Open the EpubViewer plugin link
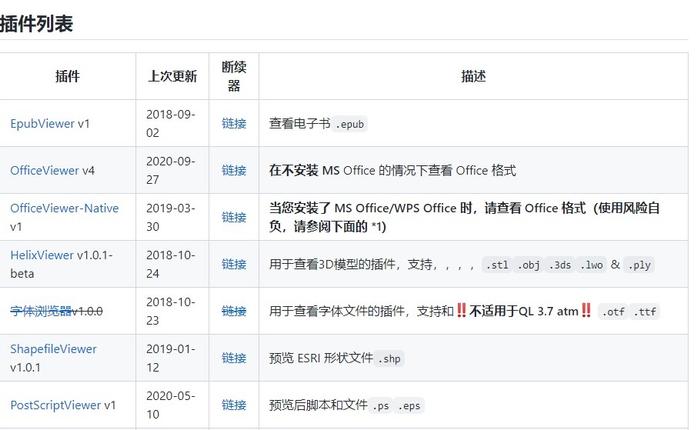 (42, 124)
